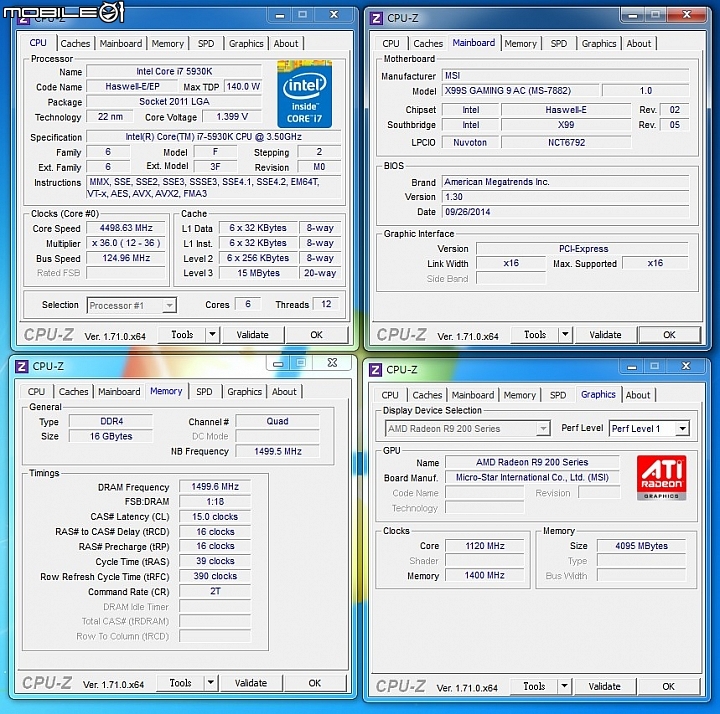Click Tools button in the Graphics window
The height and width of the screenshot is (714, 720).
click(x=534, y=686)
